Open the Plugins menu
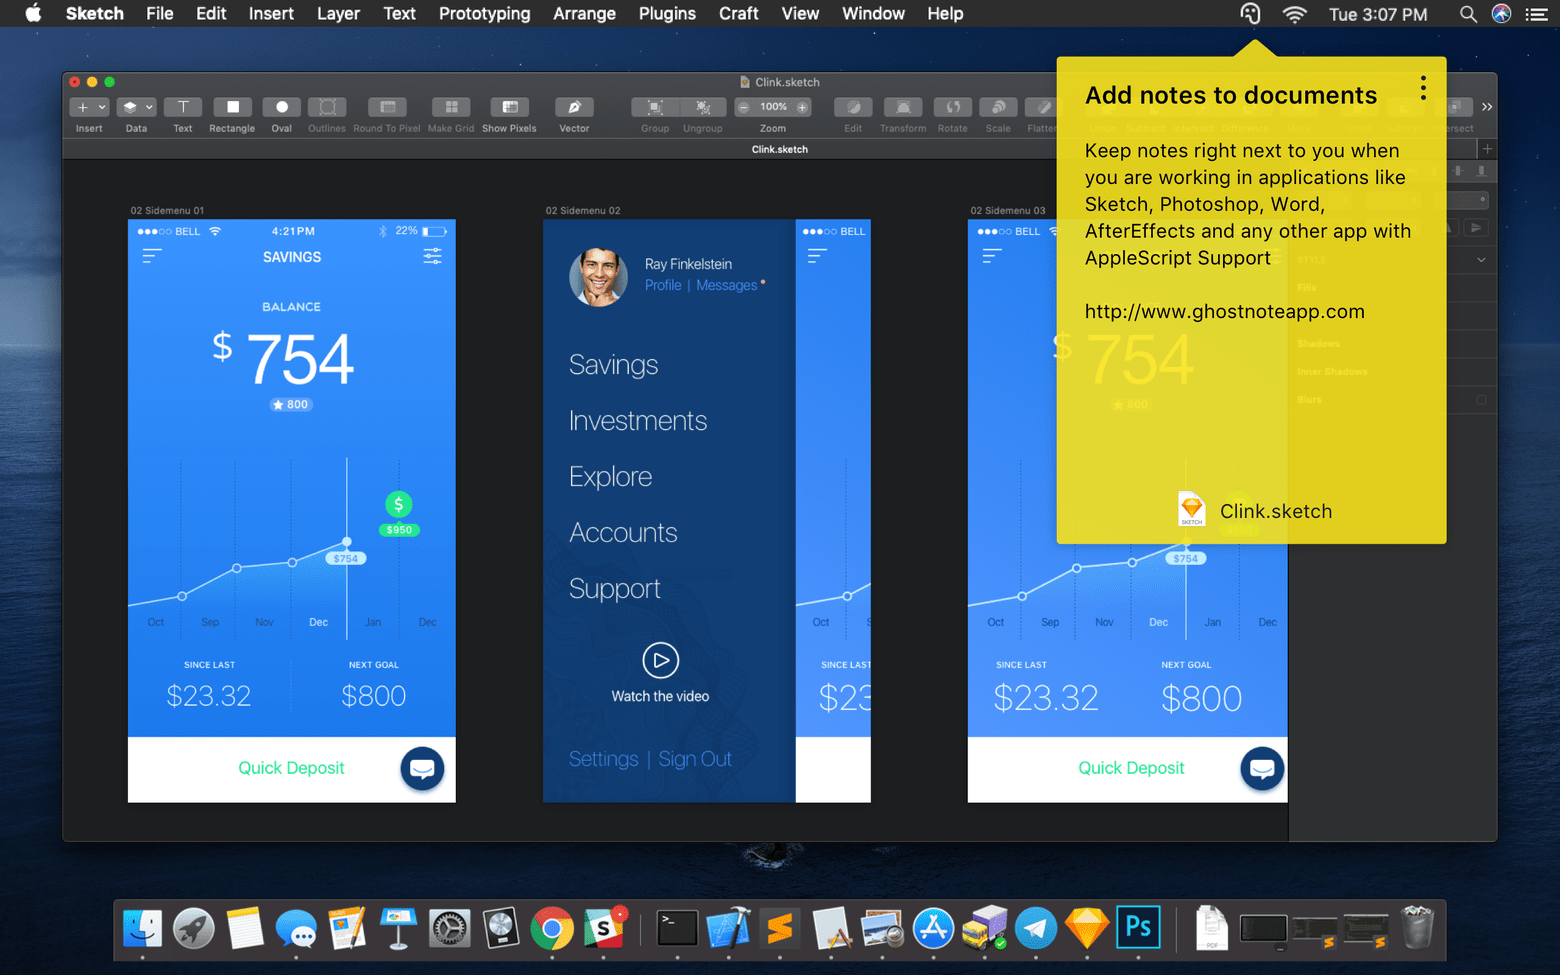The width and height of the screenshot is (1560, 975). (667, 14)
